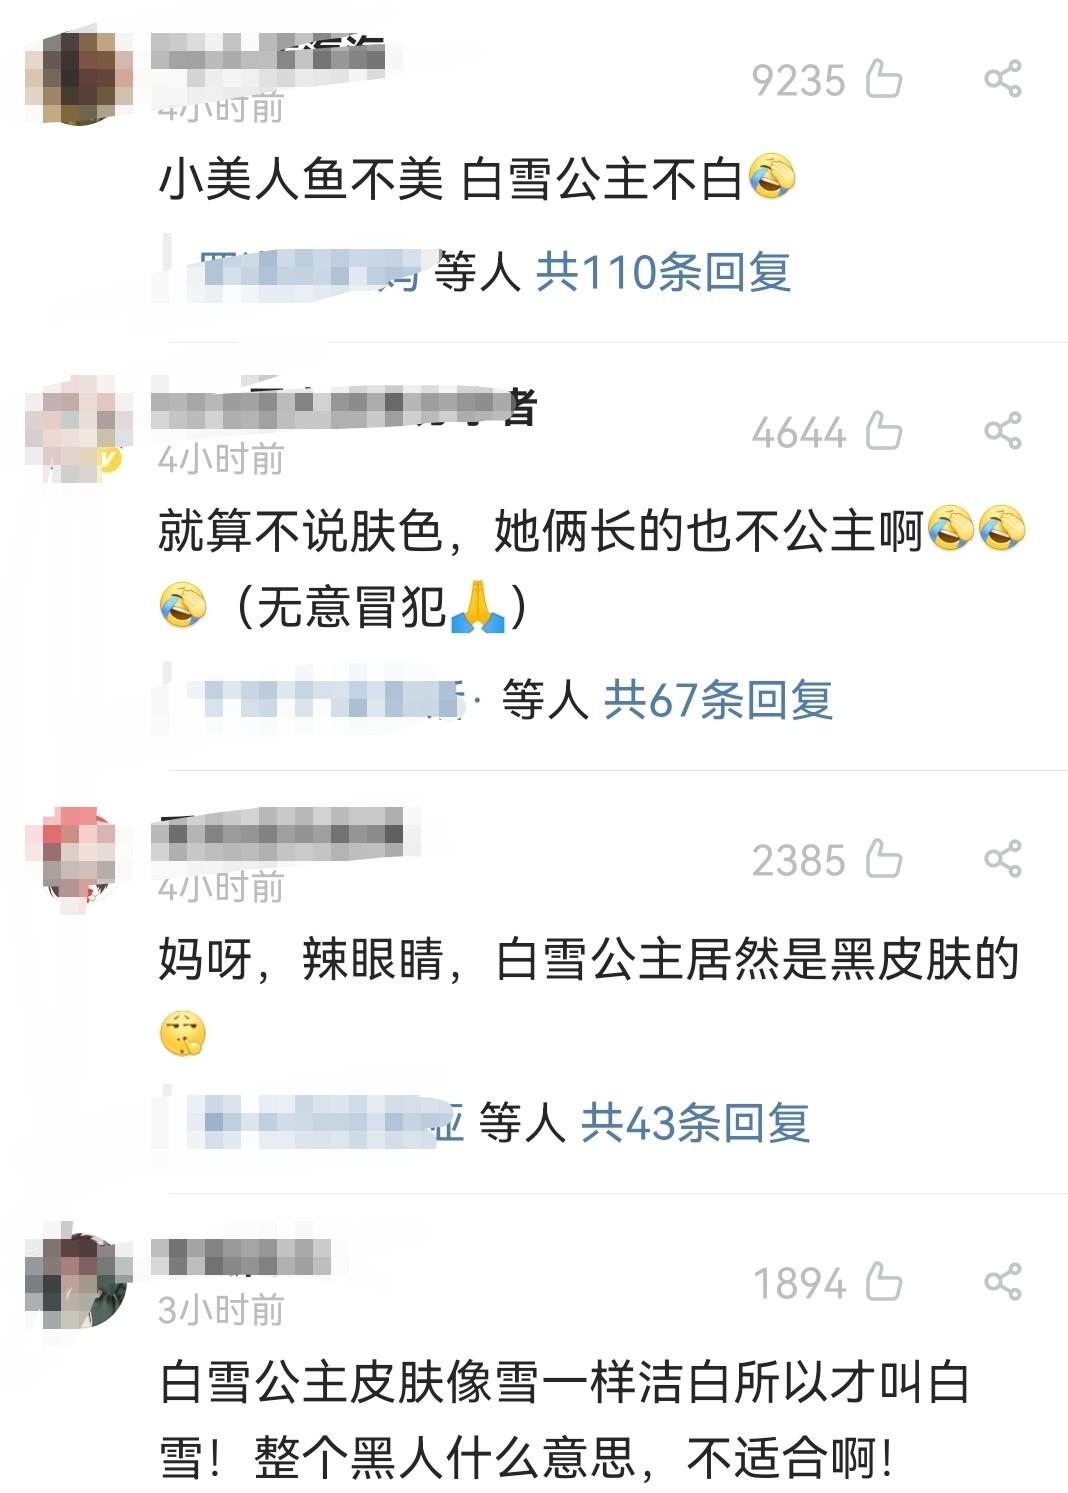1068x1493 pixels.
Task: Like the comment with 4644 likes
Action: [884, 431]
